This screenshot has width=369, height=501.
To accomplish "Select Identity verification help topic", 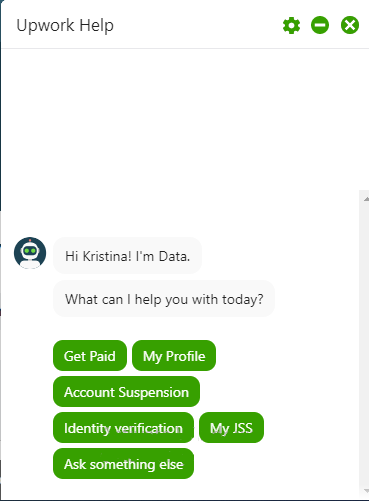I will click(123, 428).
